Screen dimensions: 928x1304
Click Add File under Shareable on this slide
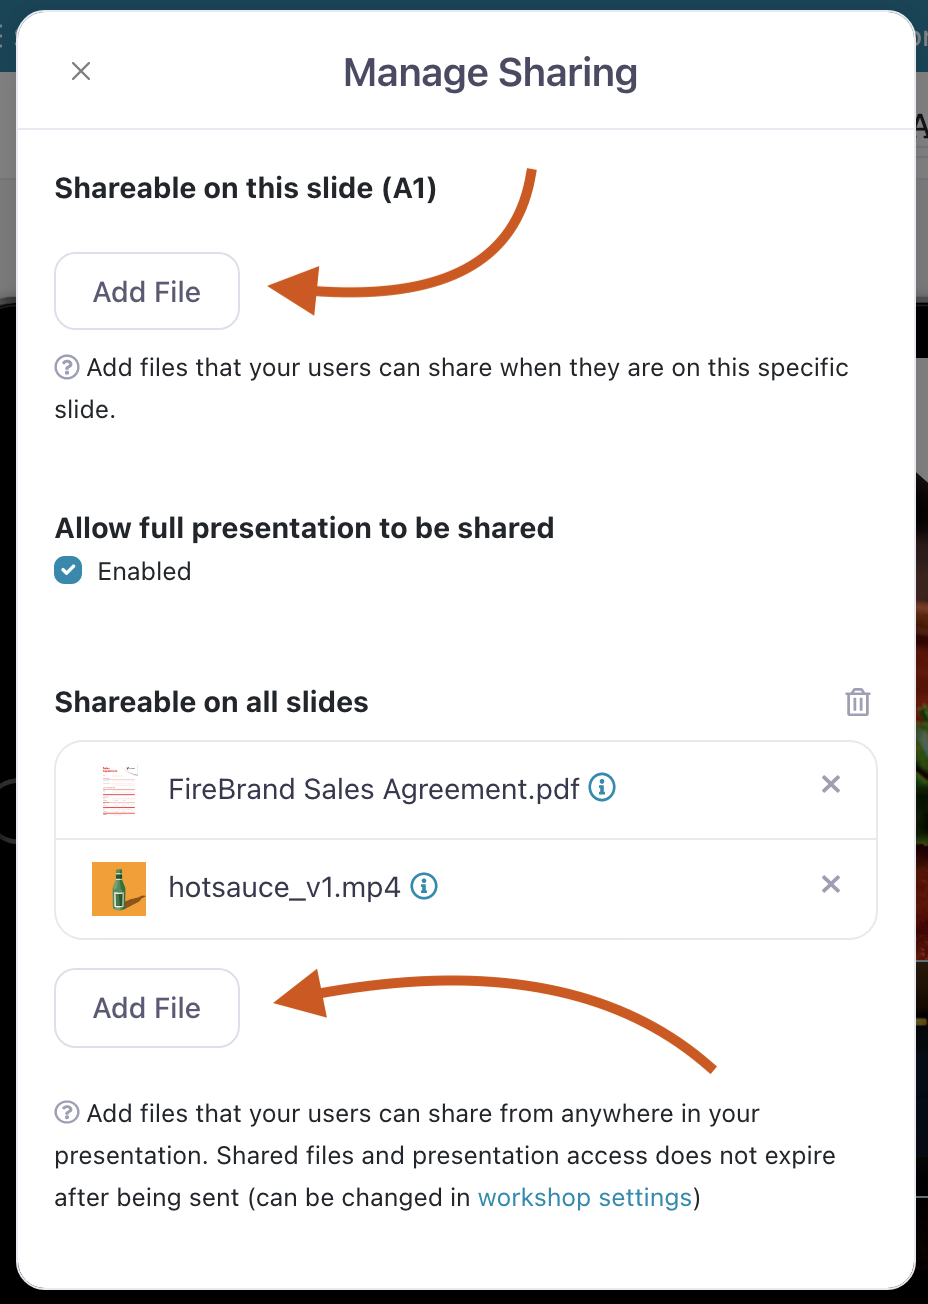point(147,291)
